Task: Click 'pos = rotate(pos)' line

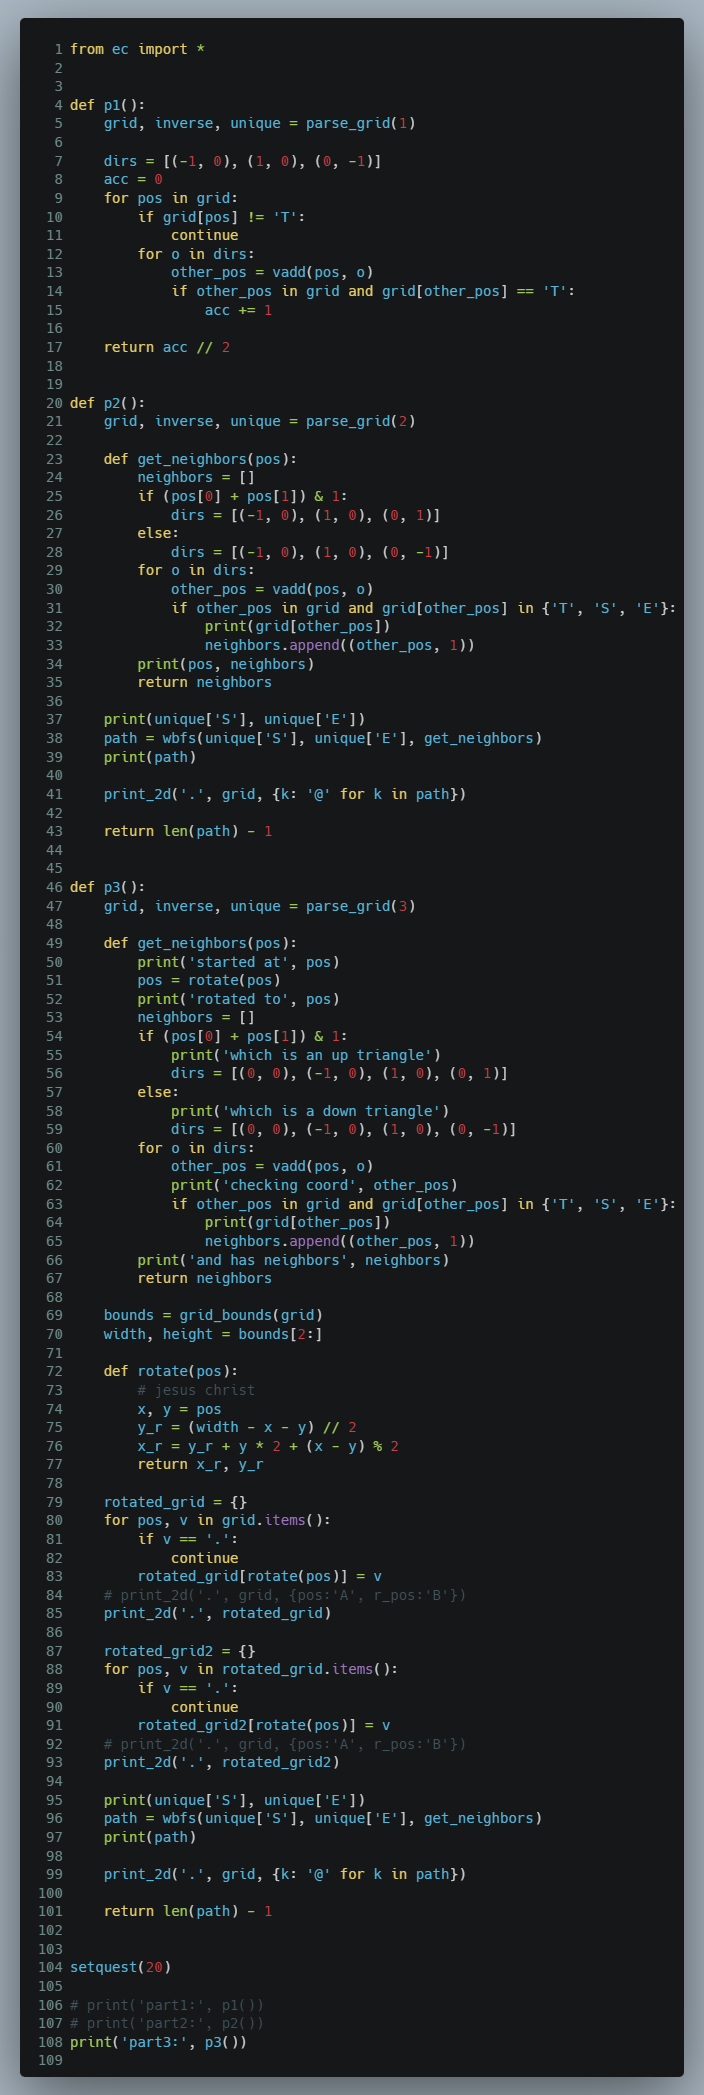Action: tap(209, 980)
